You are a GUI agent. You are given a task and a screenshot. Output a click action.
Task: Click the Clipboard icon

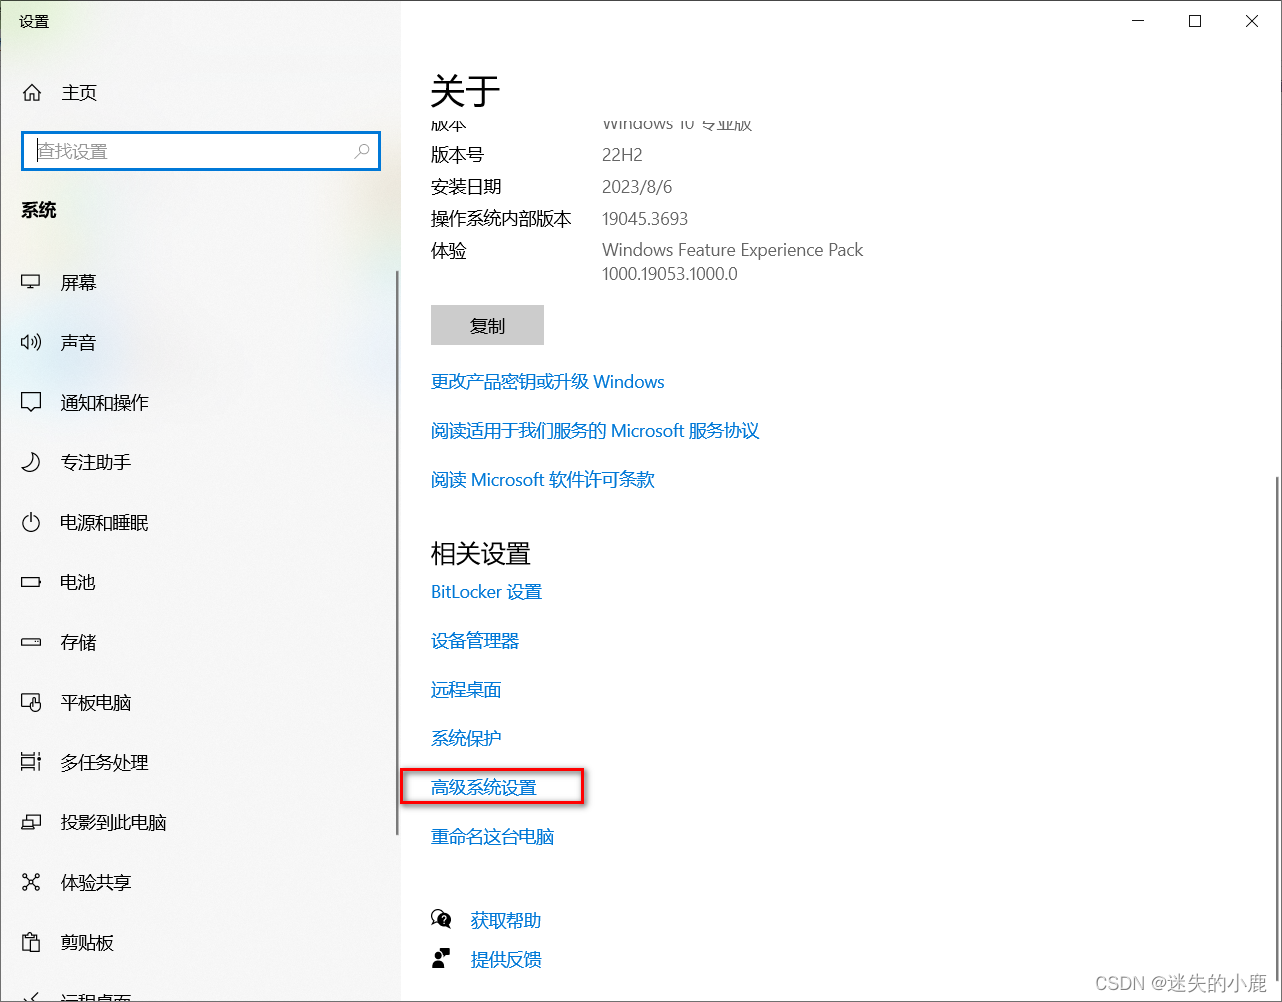tap(31, 943)
